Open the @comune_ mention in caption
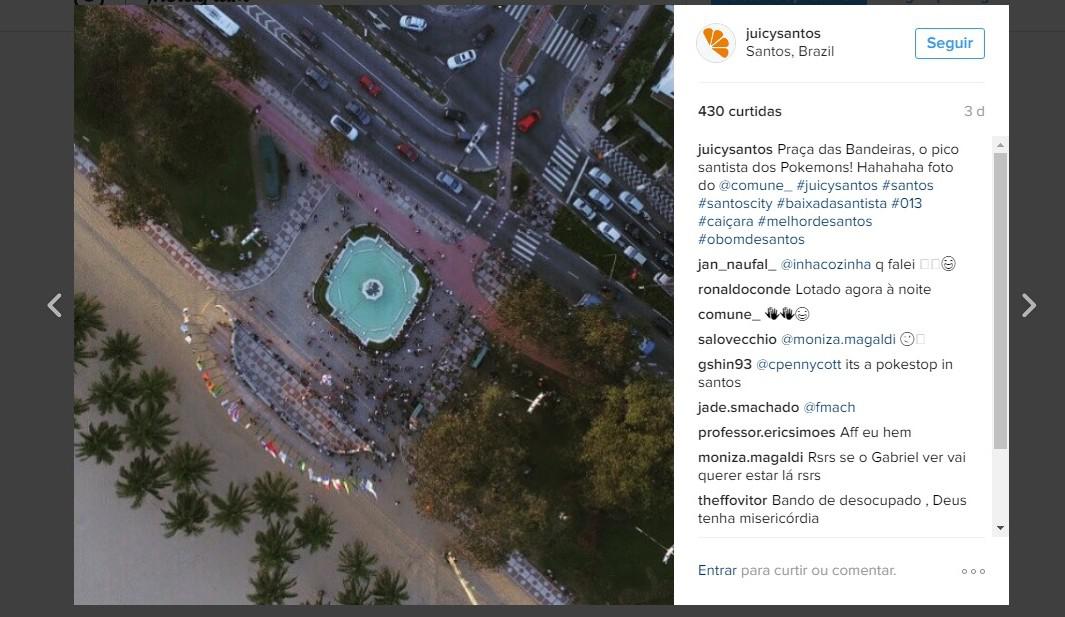Screen dimensions: 1065x617 pyautogui.click(x=755, y=186)
